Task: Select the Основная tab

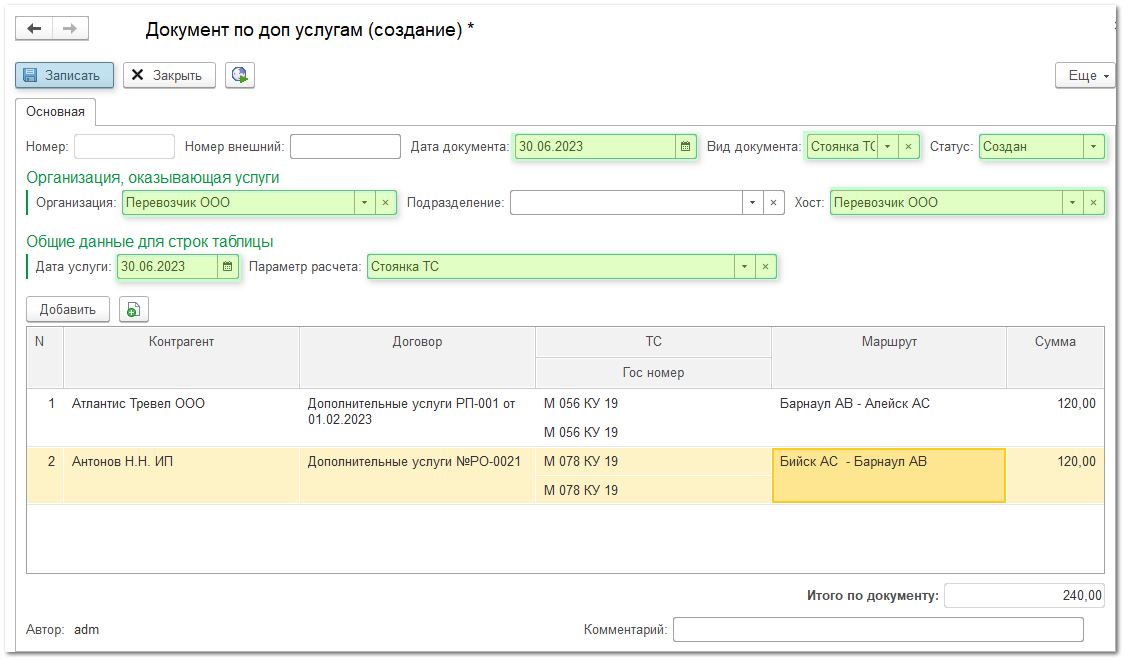Action: click(x=55, y=111)
